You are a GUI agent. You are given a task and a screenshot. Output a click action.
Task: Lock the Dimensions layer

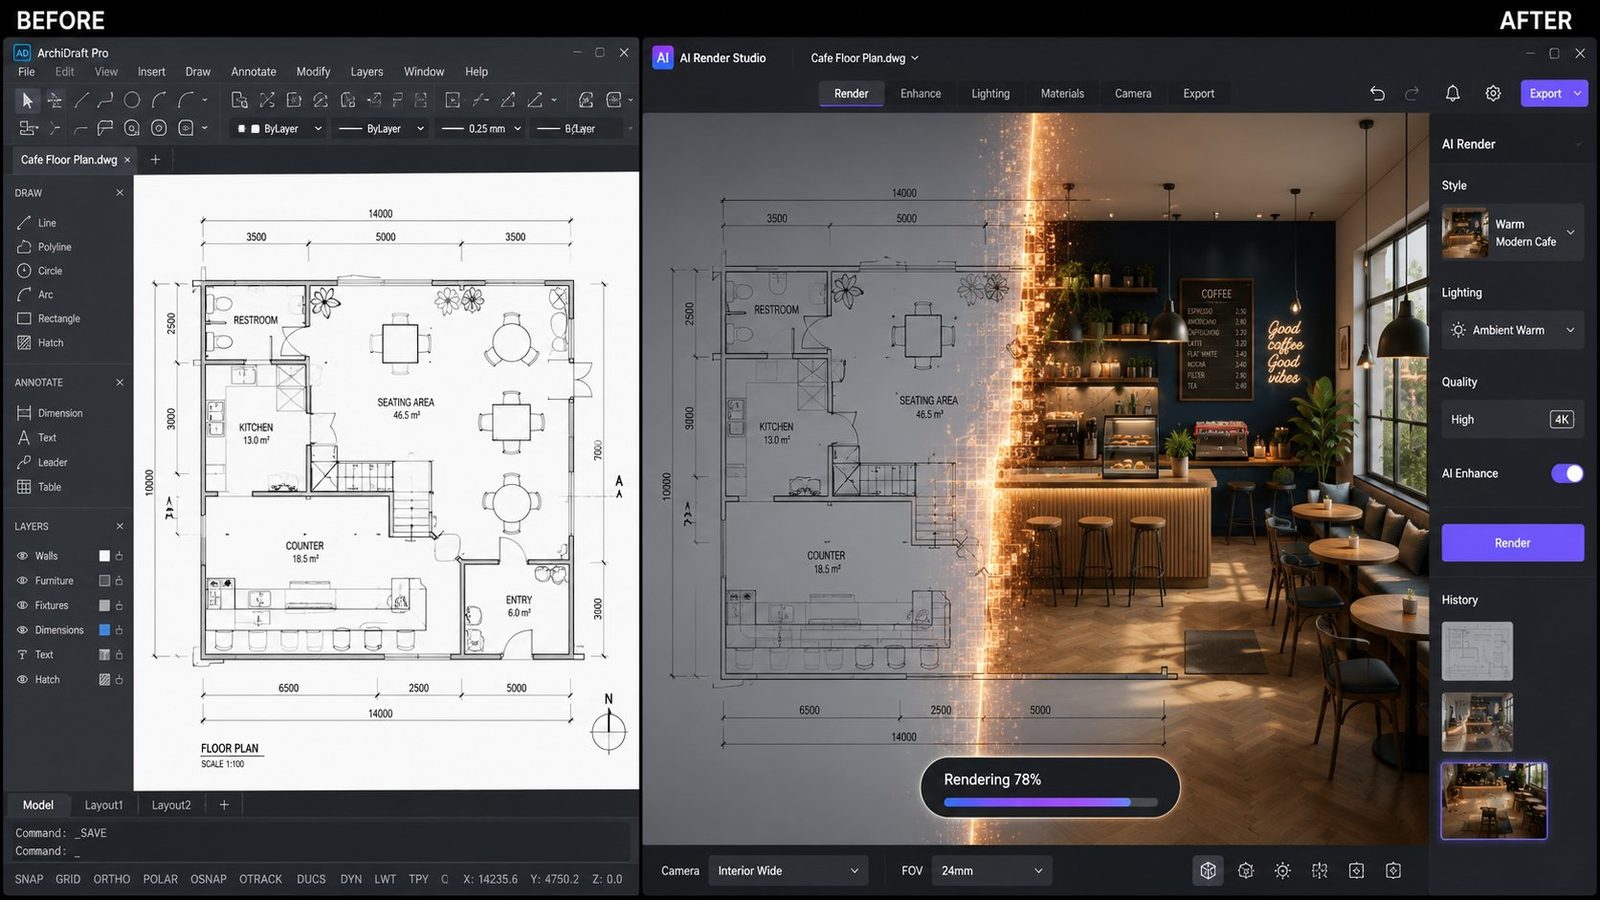119,630
